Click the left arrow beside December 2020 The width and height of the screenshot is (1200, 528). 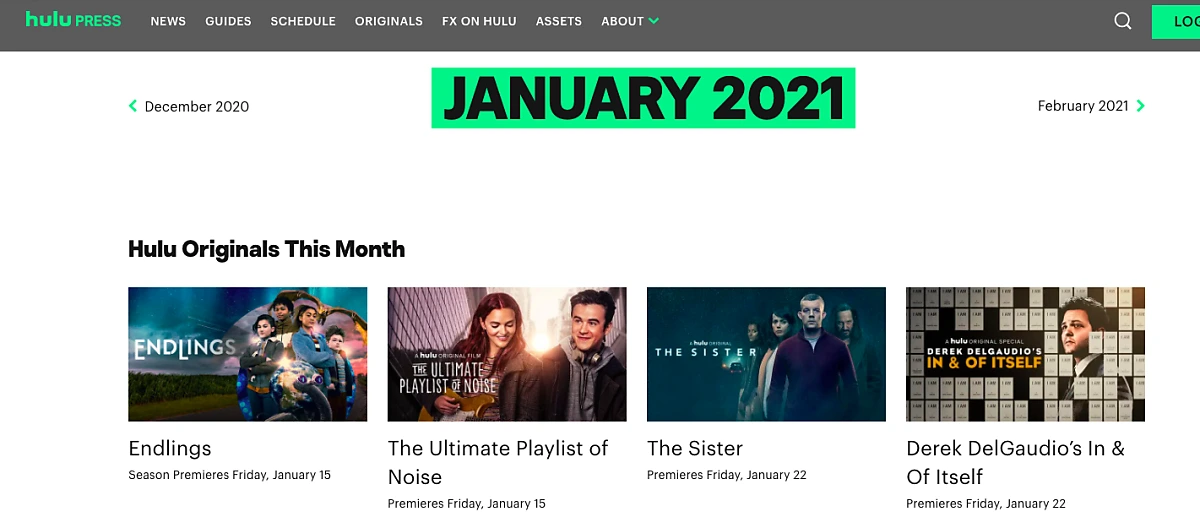tap(133, 106)
